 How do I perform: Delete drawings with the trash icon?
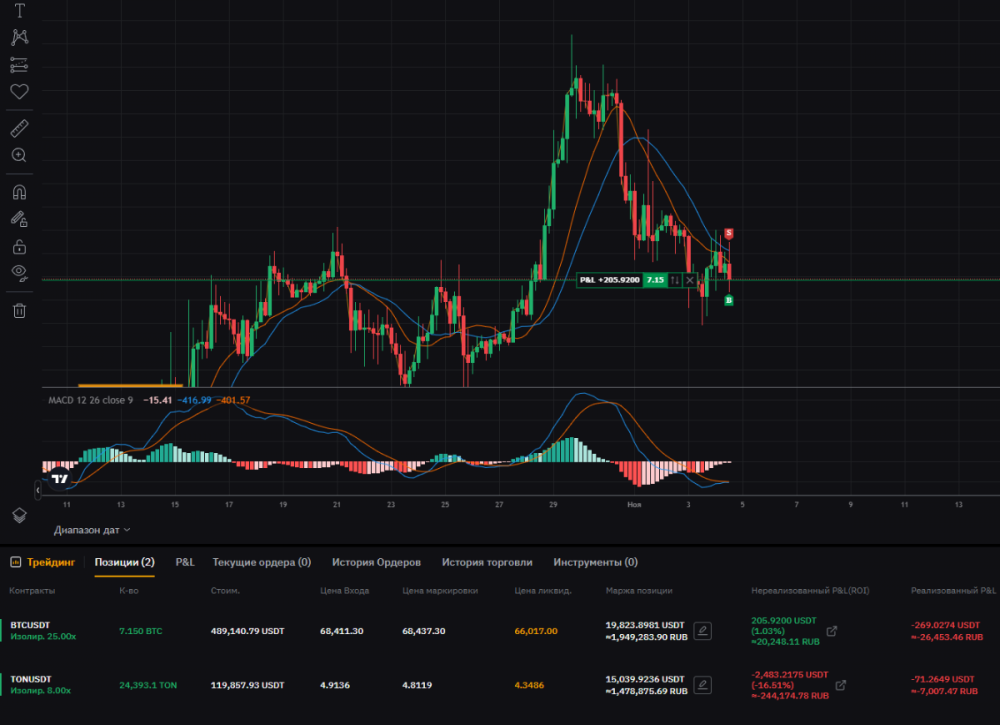pos(19,310)
